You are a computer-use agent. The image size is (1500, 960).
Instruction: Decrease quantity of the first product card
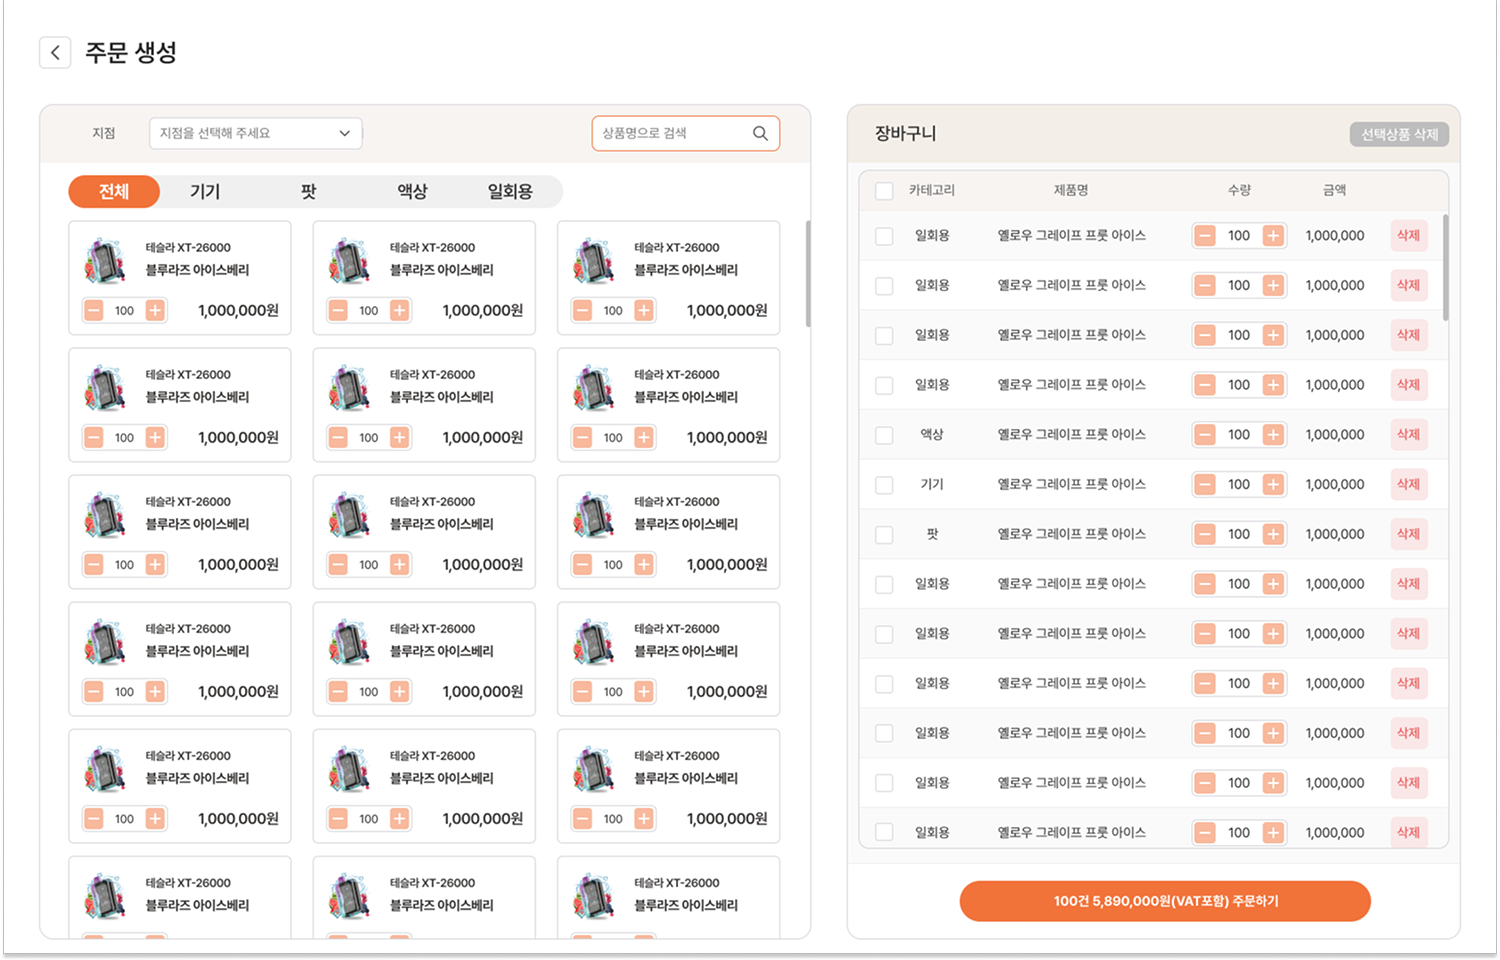94,311
